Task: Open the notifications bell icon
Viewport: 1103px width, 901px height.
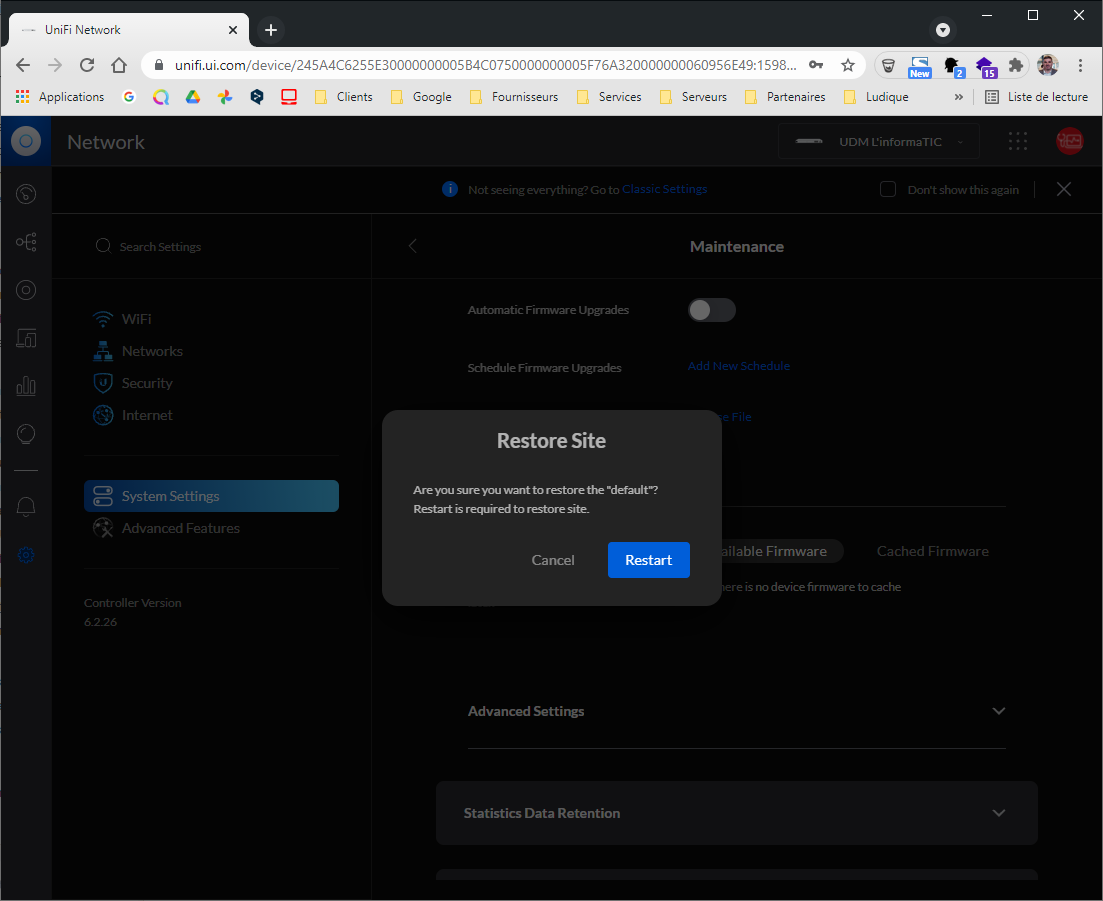Action: coord(26,507)
